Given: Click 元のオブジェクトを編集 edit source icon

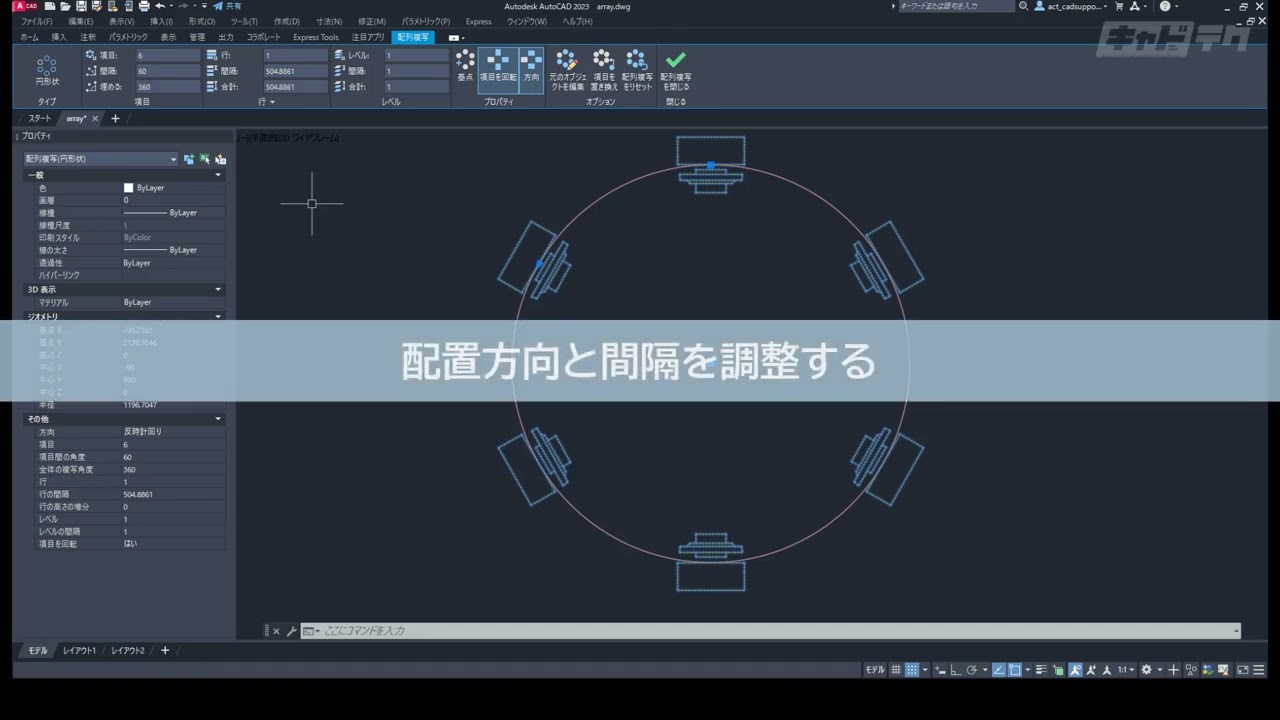Looking at the screenshot, I should click(x=567, y=70).
